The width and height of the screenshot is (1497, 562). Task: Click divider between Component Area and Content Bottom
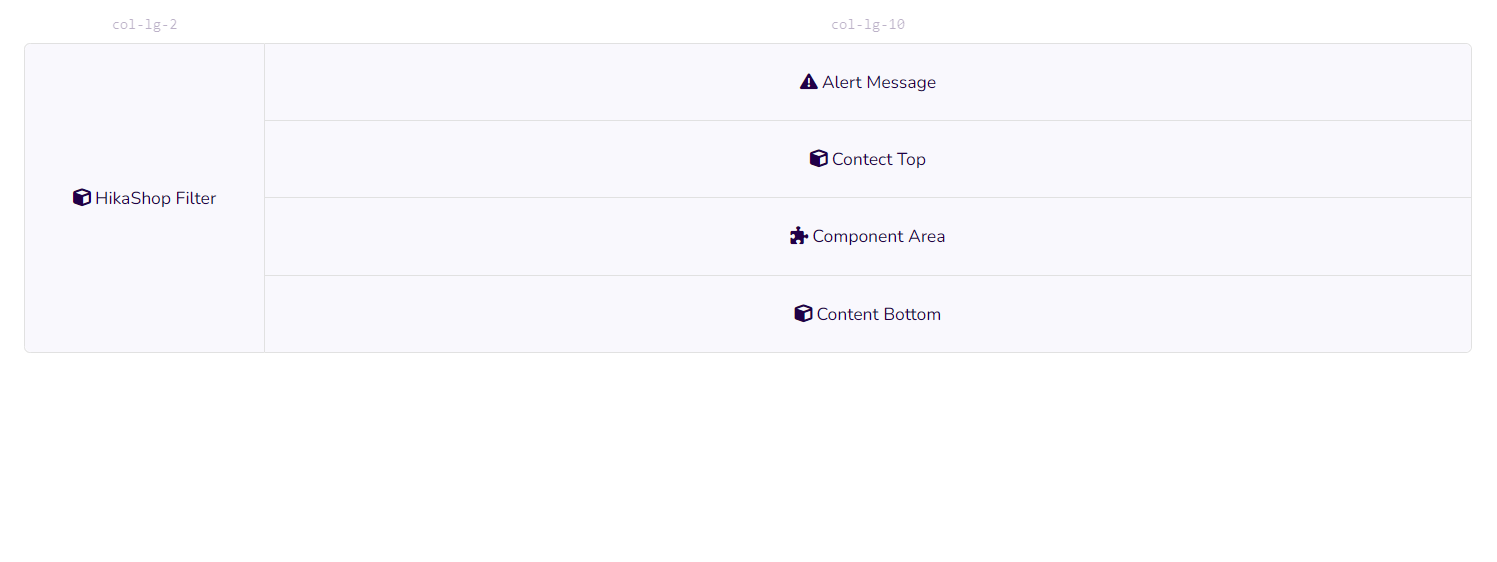click(x=868, y=275)
